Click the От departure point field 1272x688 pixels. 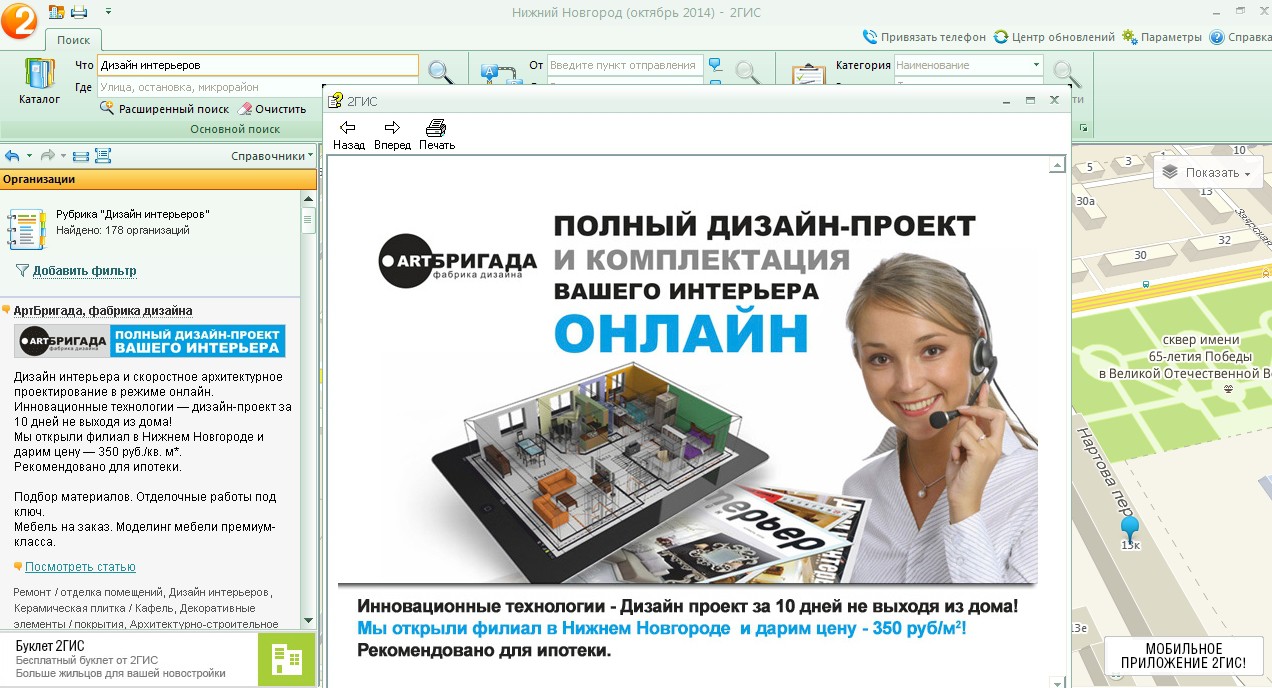click(624, 65)
